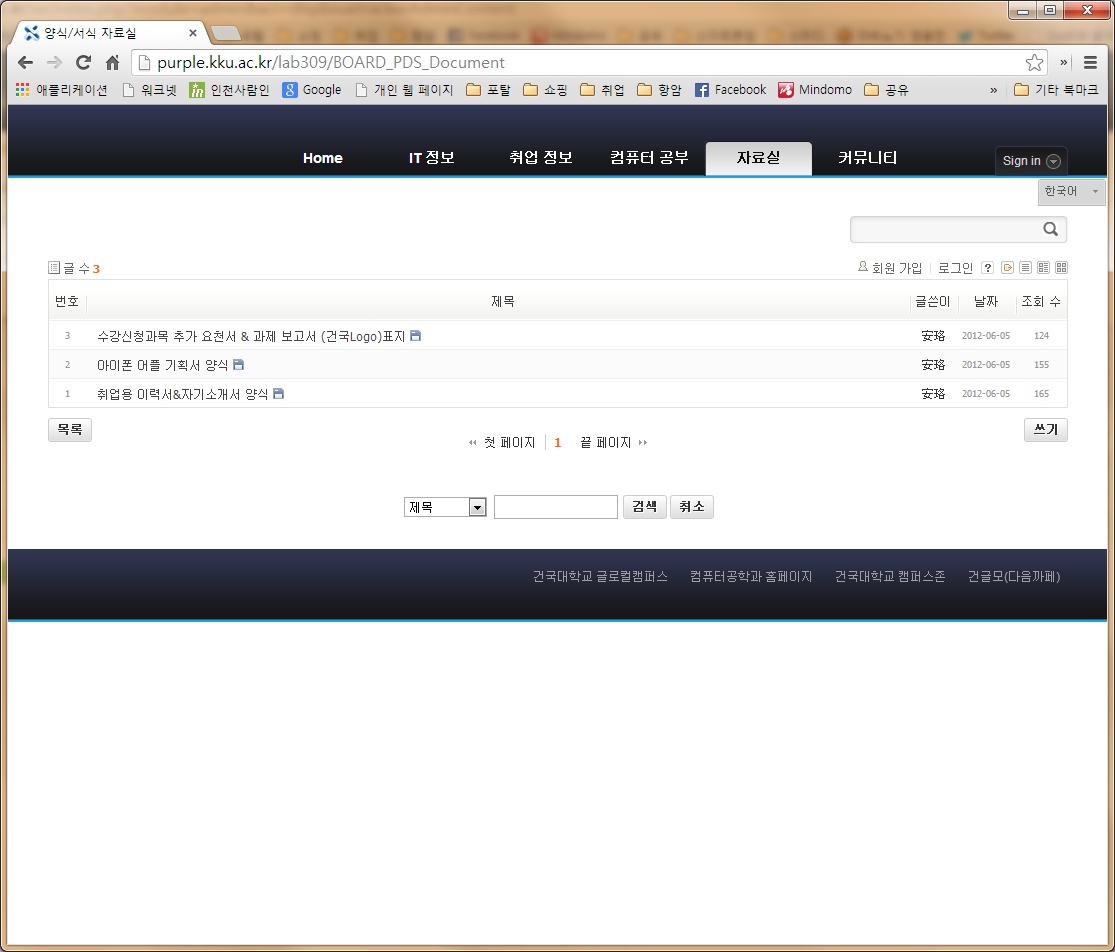Click the question mark help icon
Screen dimensions: 1115x952
click(x=987, y=268)
